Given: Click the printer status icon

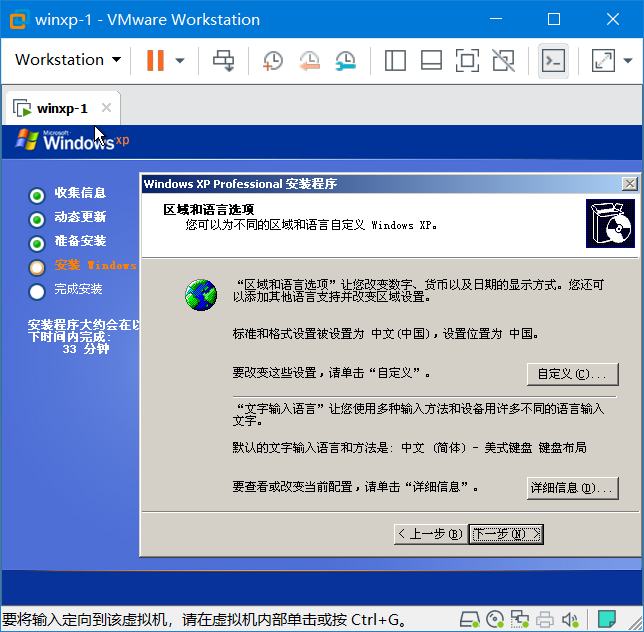Looking at the screenshot, I should tap(545, 619).
